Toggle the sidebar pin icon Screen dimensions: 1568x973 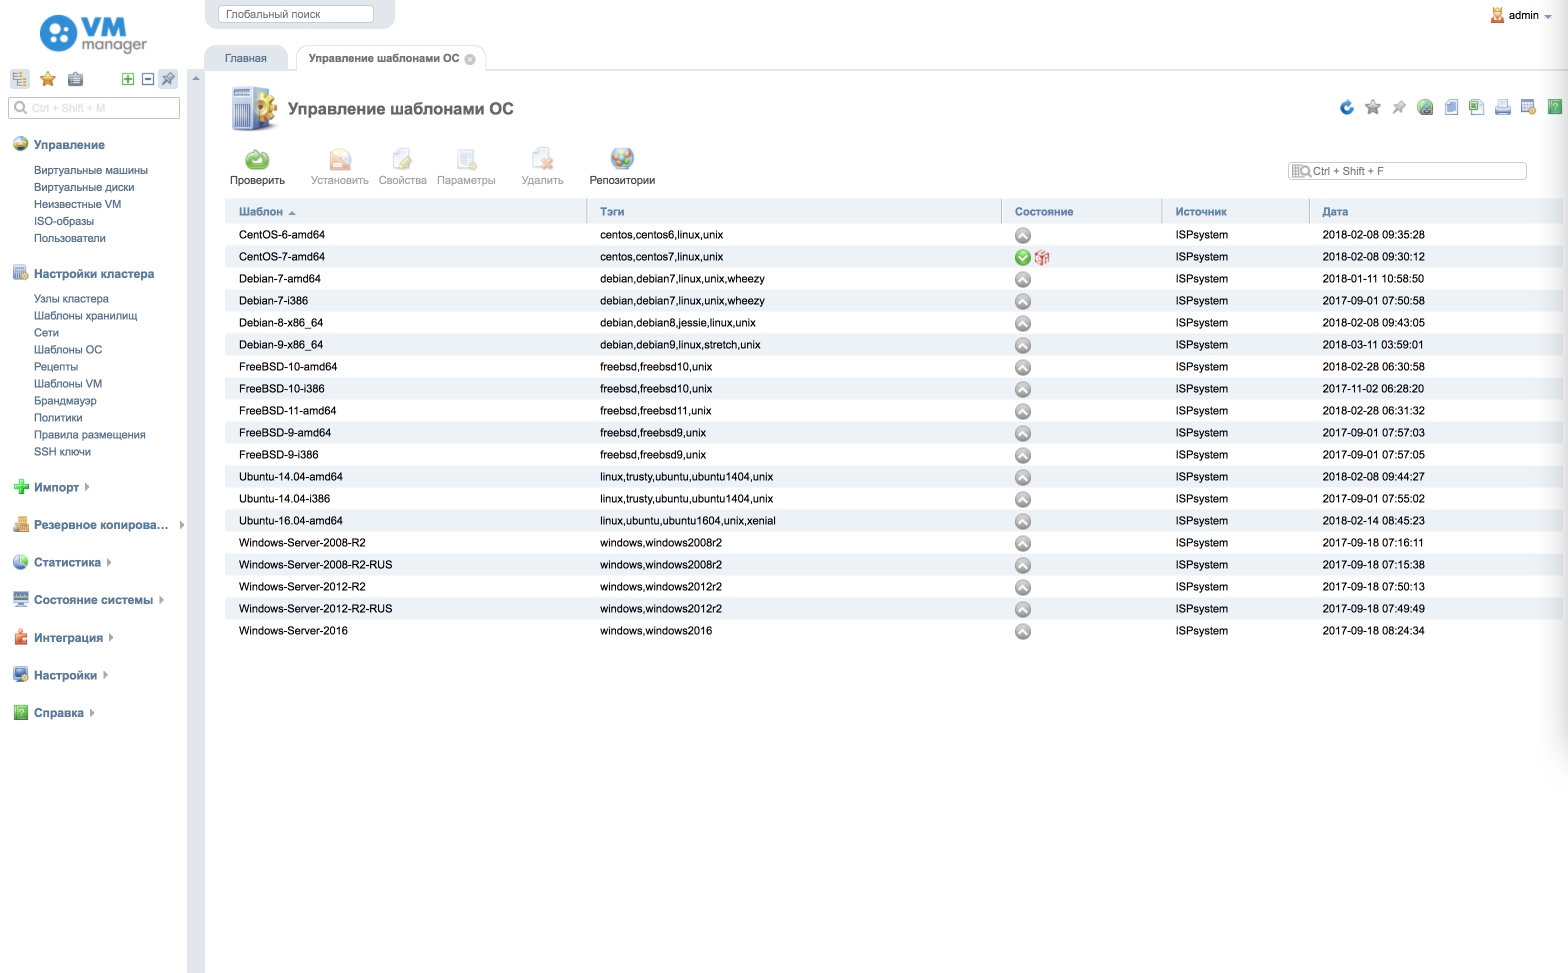[168, 79]
